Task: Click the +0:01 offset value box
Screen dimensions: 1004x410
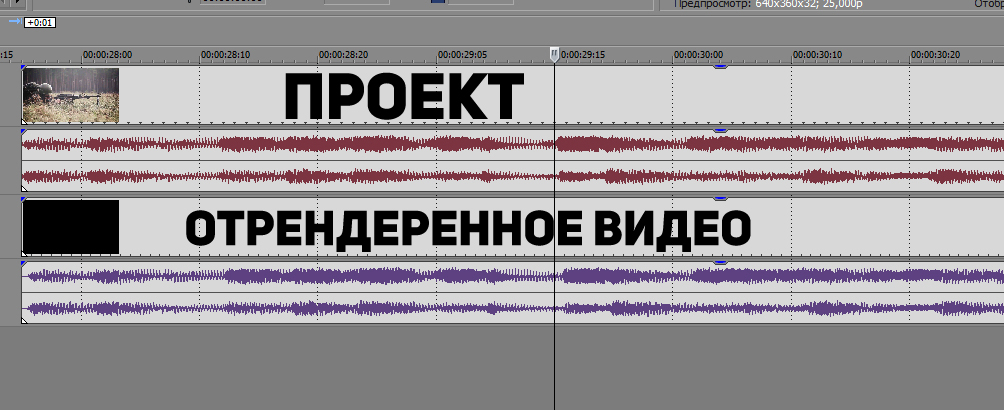Action: pyautogui.click(x=40, y=22)
